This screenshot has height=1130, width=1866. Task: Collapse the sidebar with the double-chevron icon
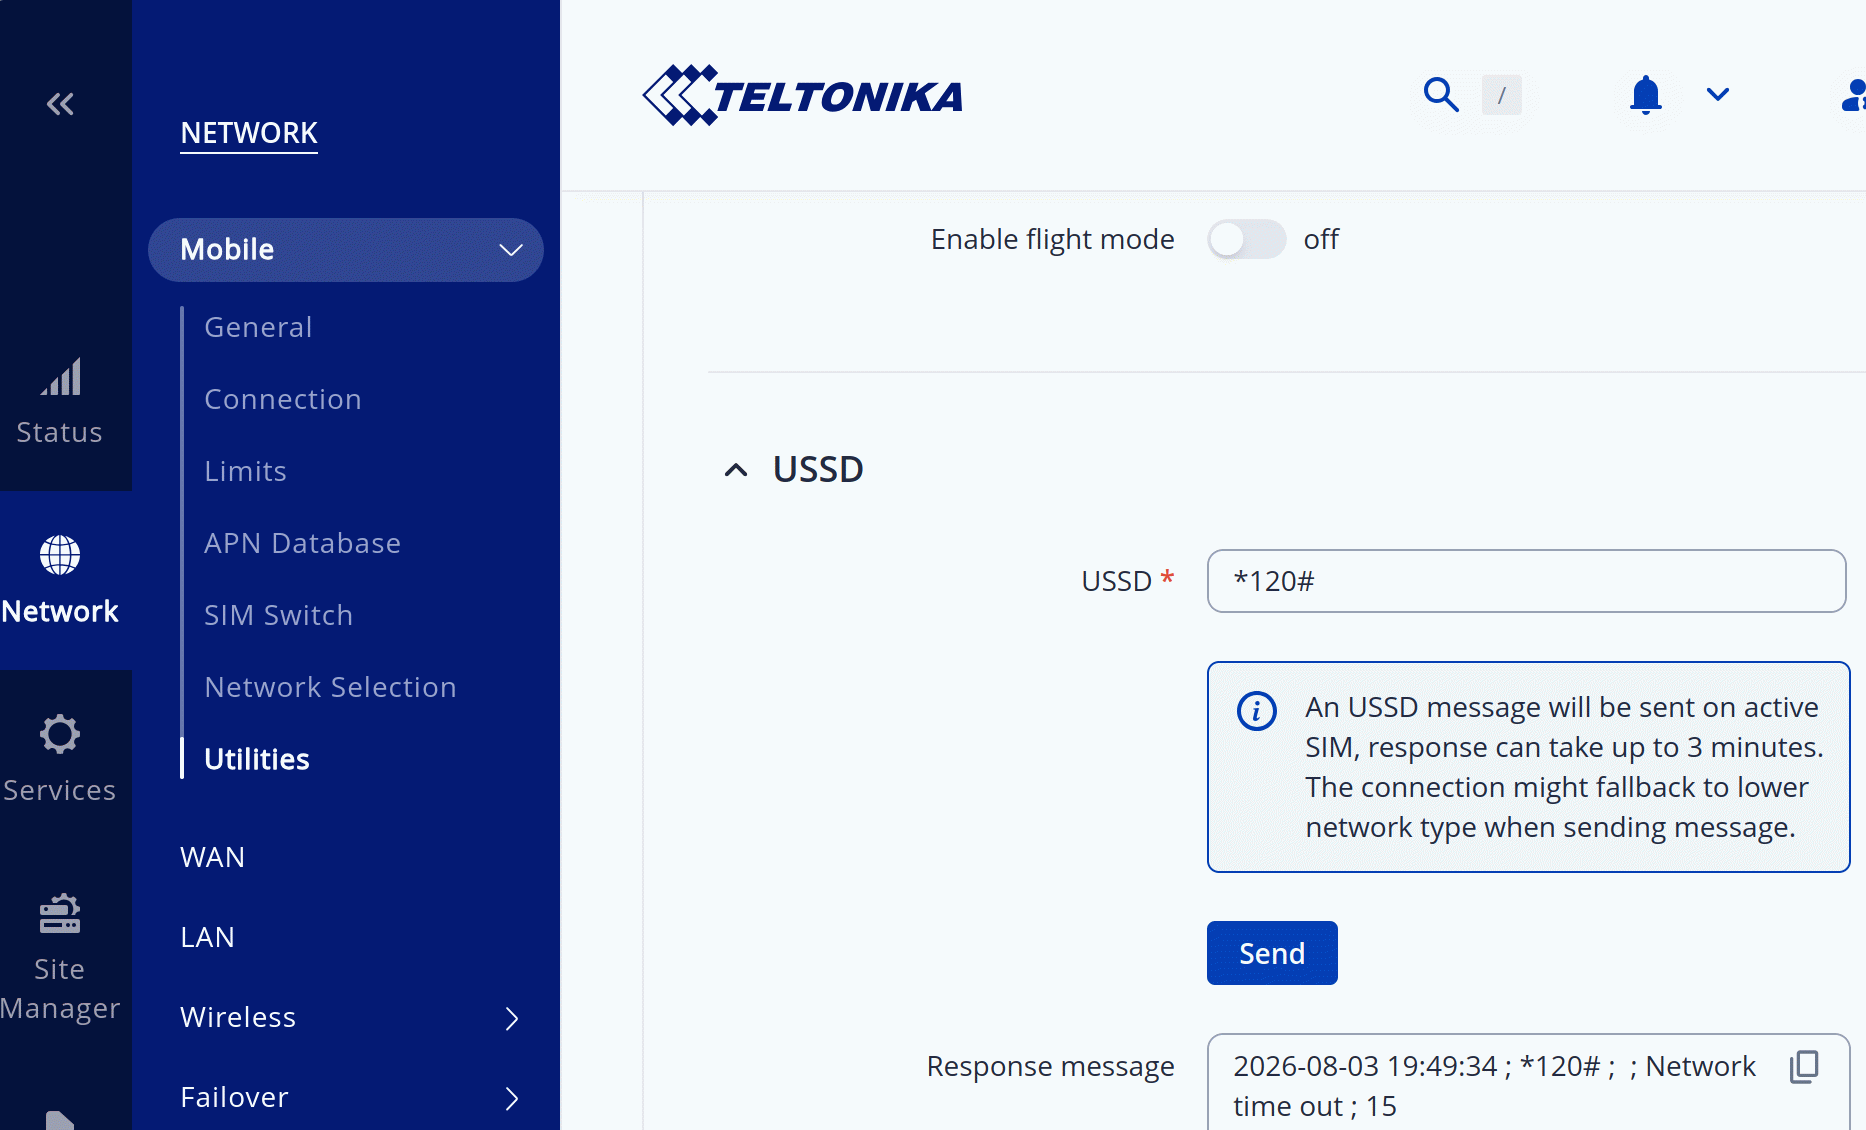click(x=60, y=104)
